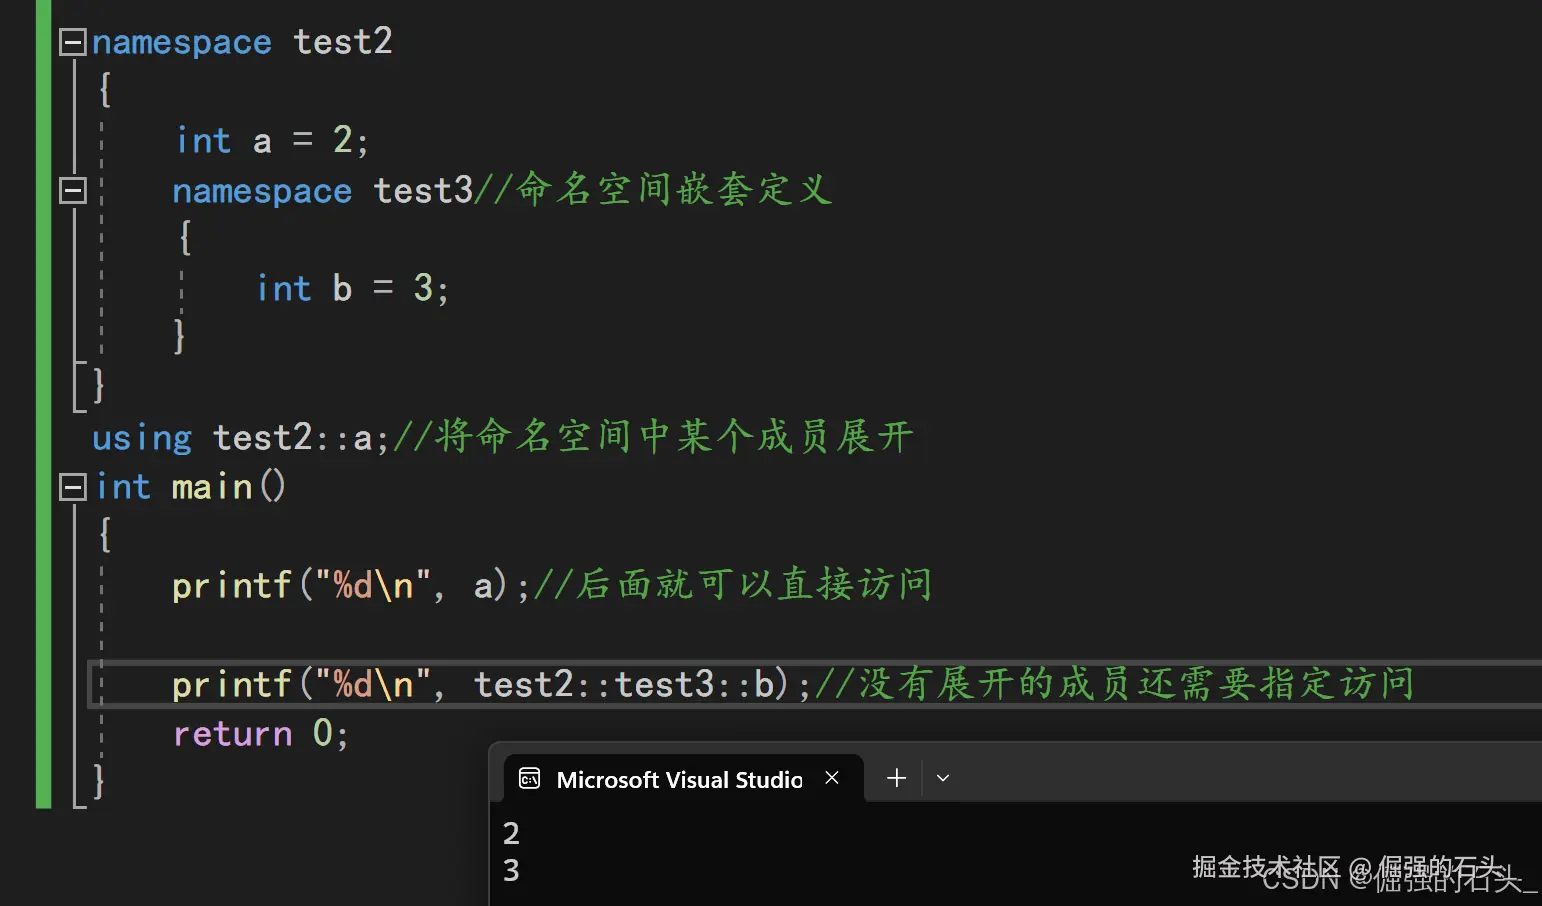Click the green change-tracking margin bar
Image resolution: width=1542 pixels, height=906 pixels.
(43, 400)
